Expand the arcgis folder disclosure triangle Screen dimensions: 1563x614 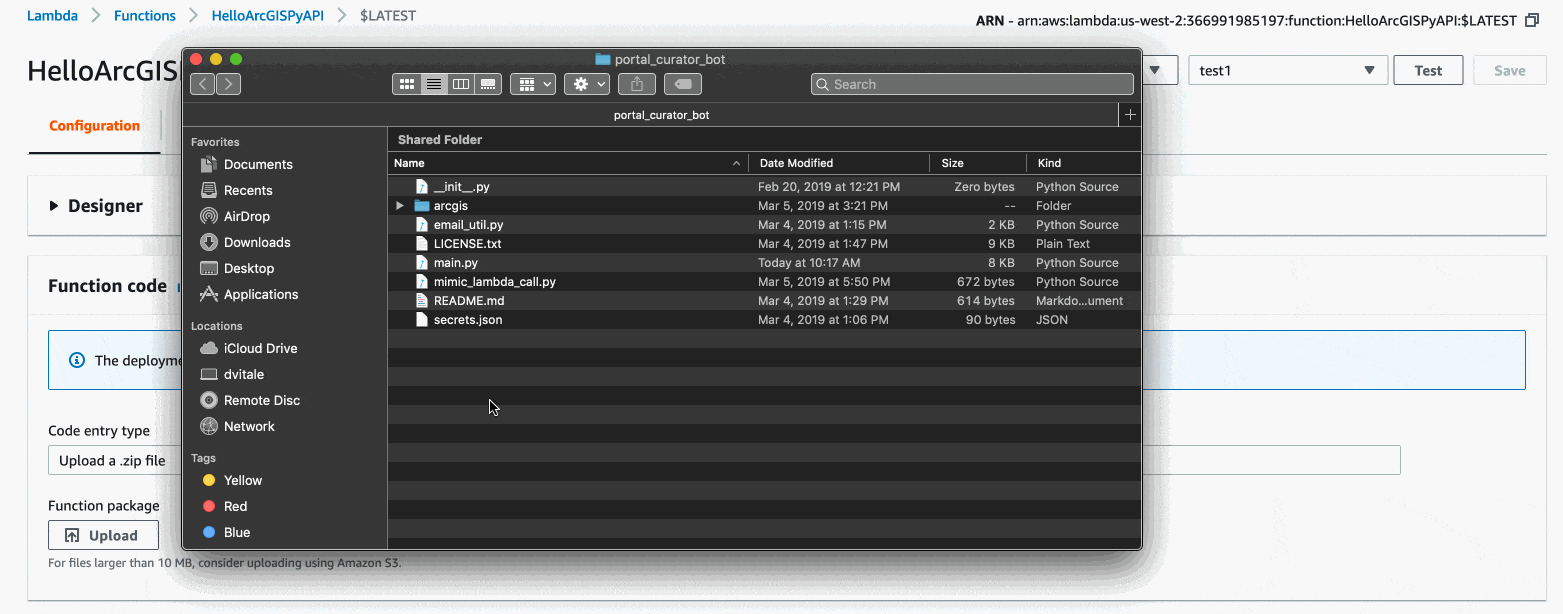400,206
